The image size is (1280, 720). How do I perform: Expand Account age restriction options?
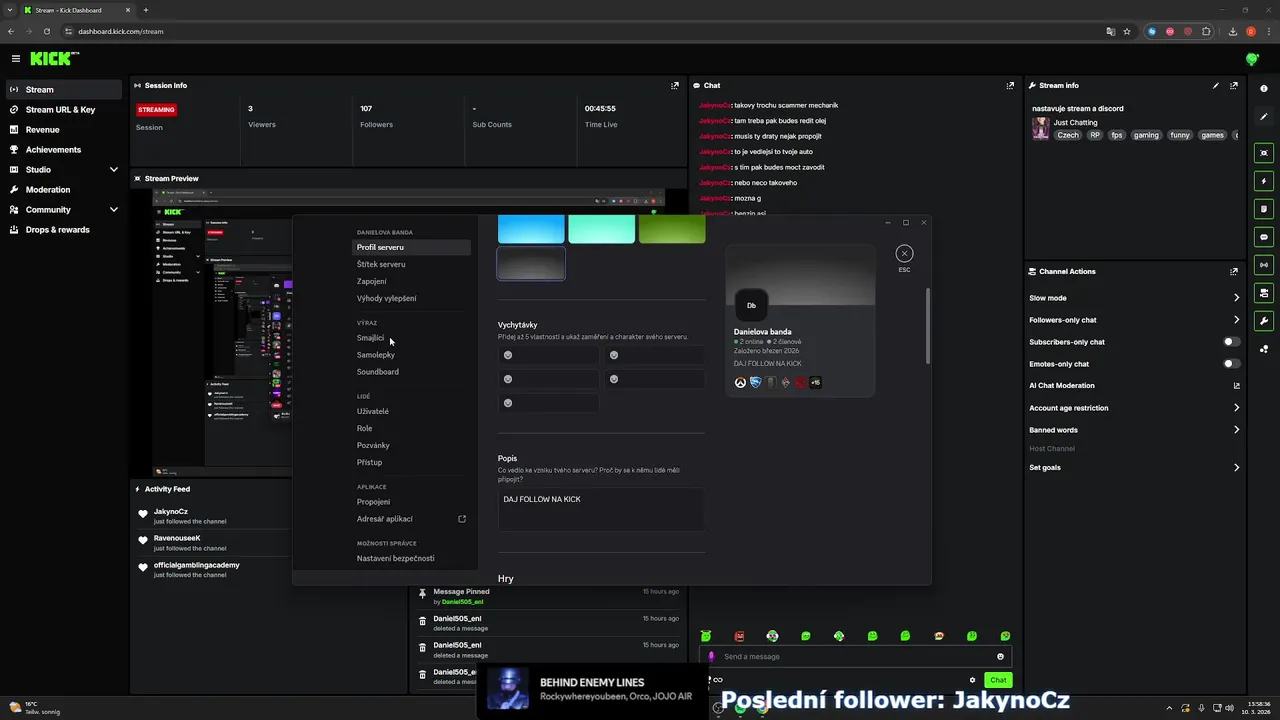click(x=1236, y=408)
